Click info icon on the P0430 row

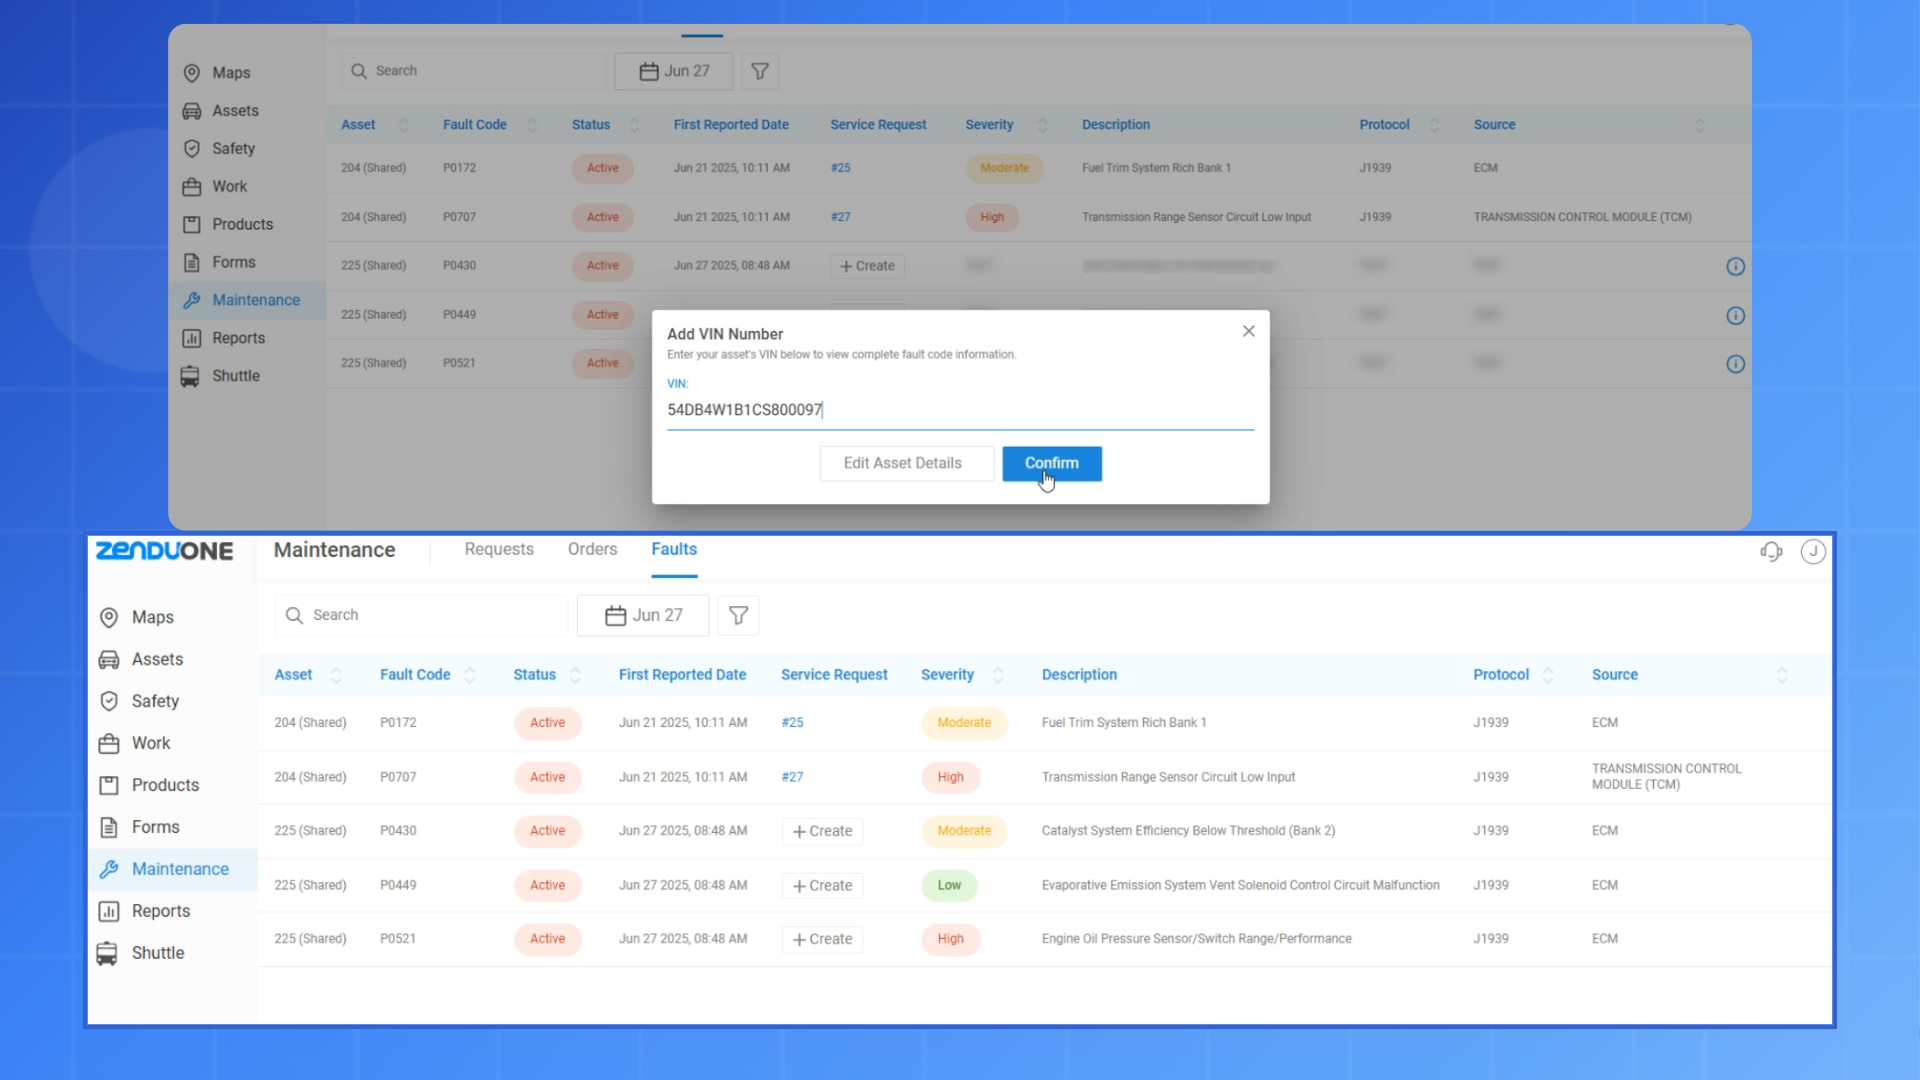[x=1735, y=267]
